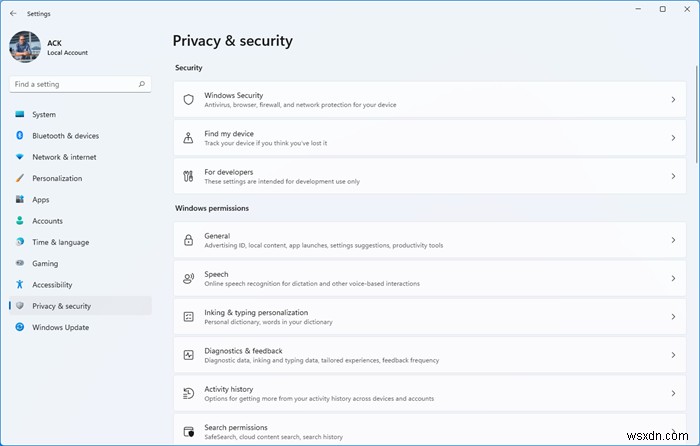
Task: Select Bluetooth & devices in sidebar
Action: click(65, 136)
